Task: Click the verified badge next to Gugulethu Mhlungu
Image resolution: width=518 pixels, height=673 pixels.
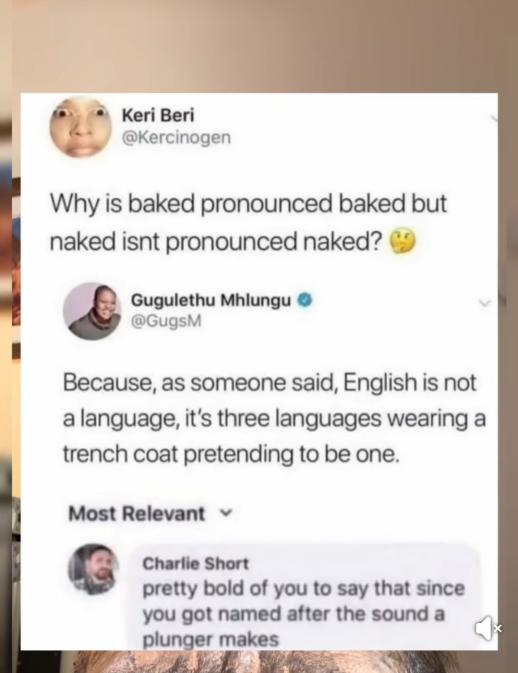Action: tap(305, 300)
